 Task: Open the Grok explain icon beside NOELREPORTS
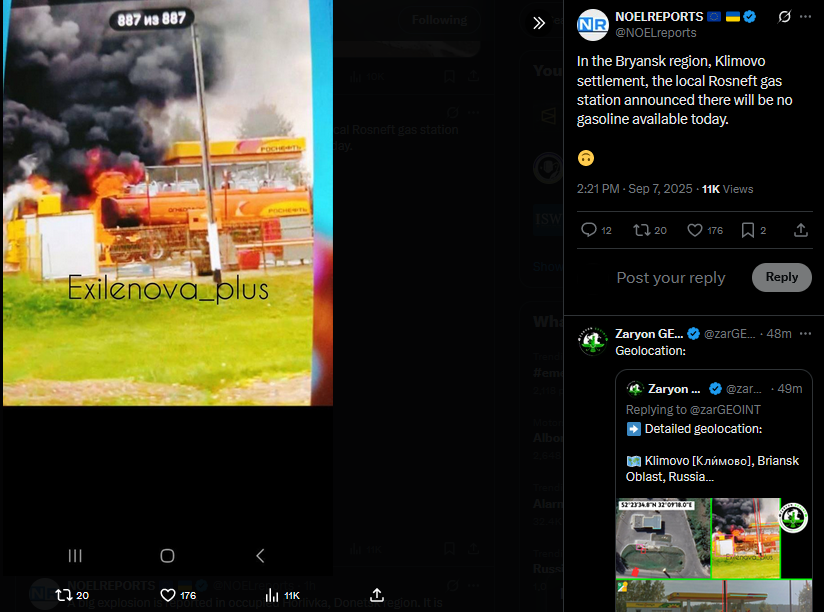click(x=784, y=17)
